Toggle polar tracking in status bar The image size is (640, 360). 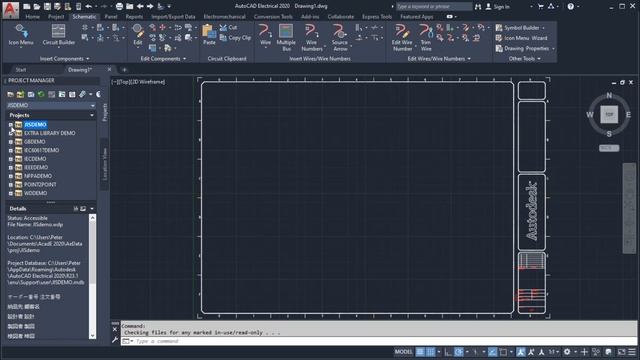[459, 351]
